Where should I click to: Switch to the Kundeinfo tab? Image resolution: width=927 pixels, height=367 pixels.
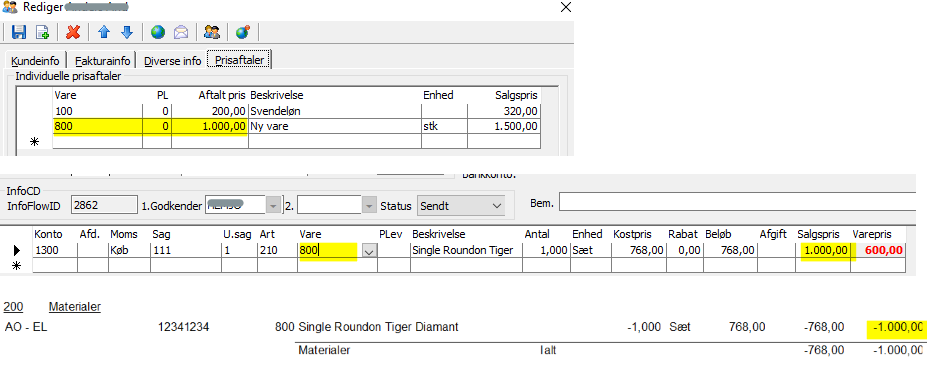(x=35, y=61)
